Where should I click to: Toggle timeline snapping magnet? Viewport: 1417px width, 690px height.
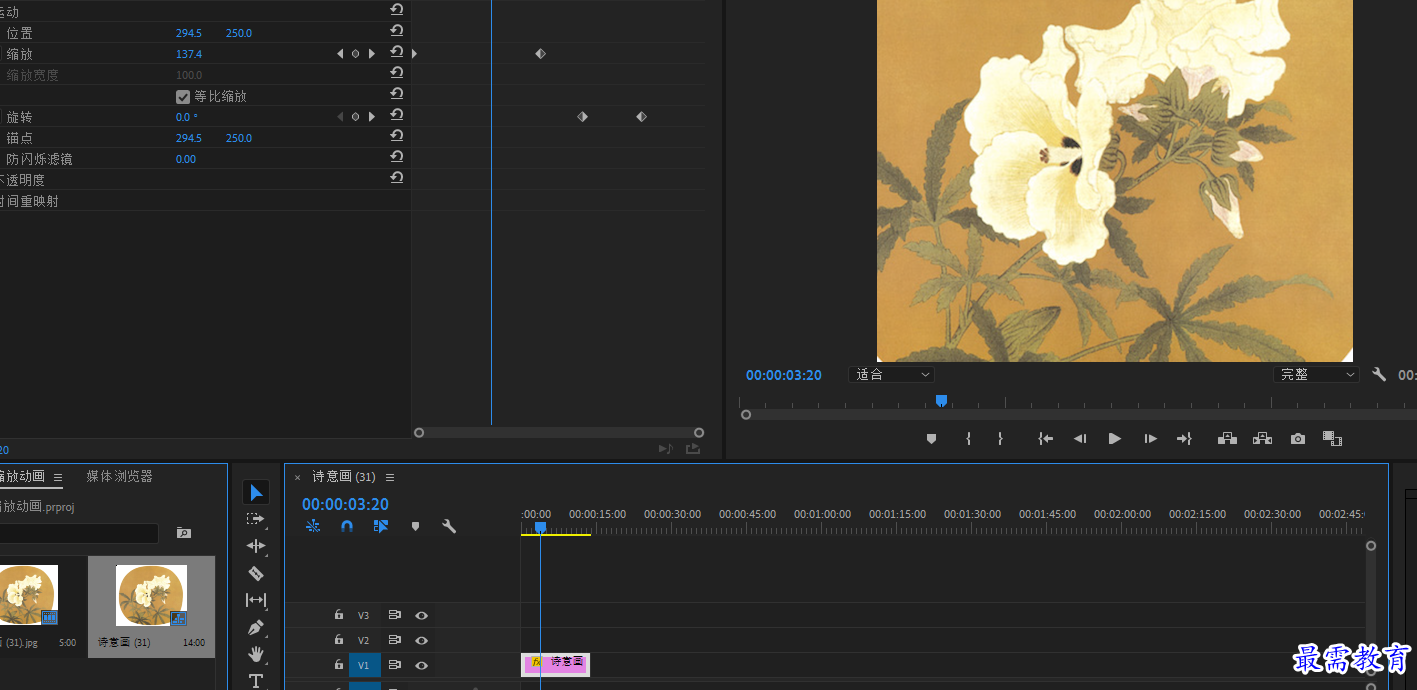(x=347, y=526)
